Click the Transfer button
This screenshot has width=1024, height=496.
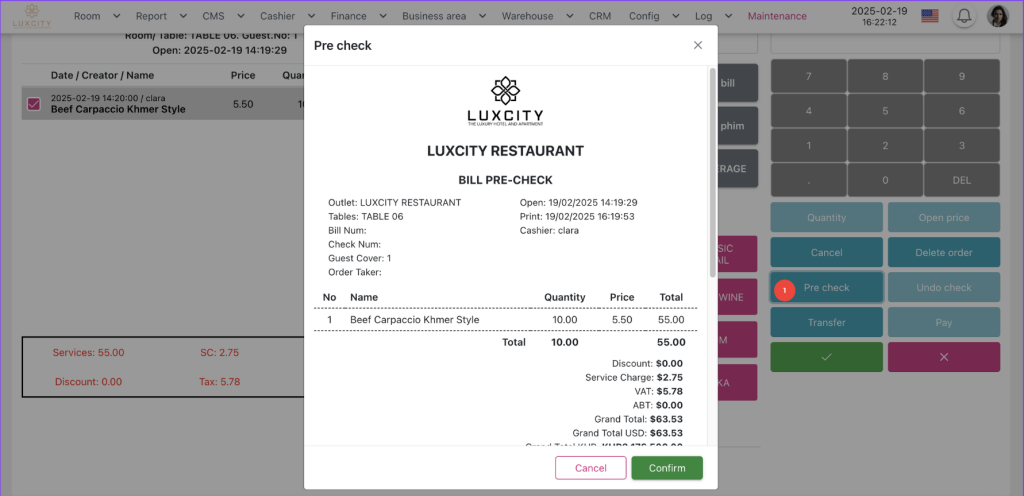point(826,322)
